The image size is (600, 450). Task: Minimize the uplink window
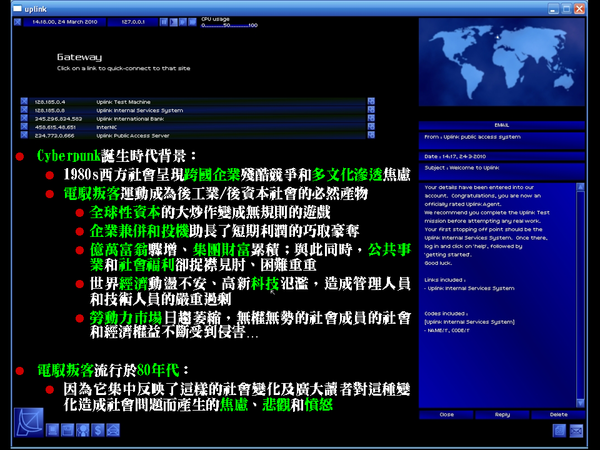click(x=553, y=8)
